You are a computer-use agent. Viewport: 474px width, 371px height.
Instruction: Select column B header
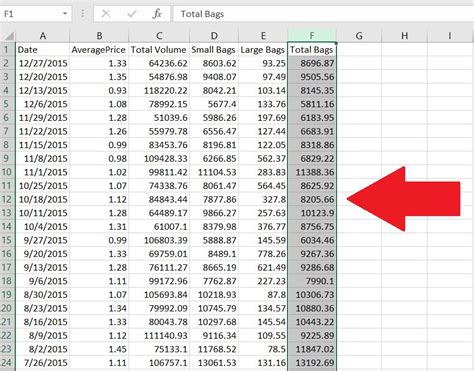(x=99, y=36)
